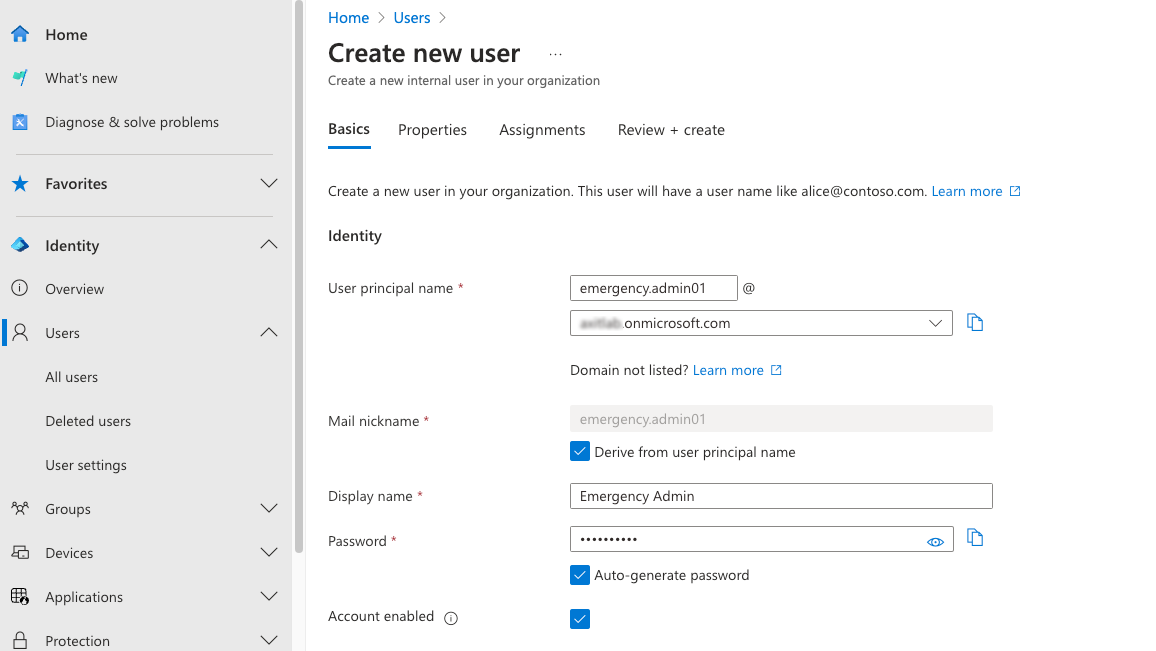Click the Applications grid icon

coord(20,597)
